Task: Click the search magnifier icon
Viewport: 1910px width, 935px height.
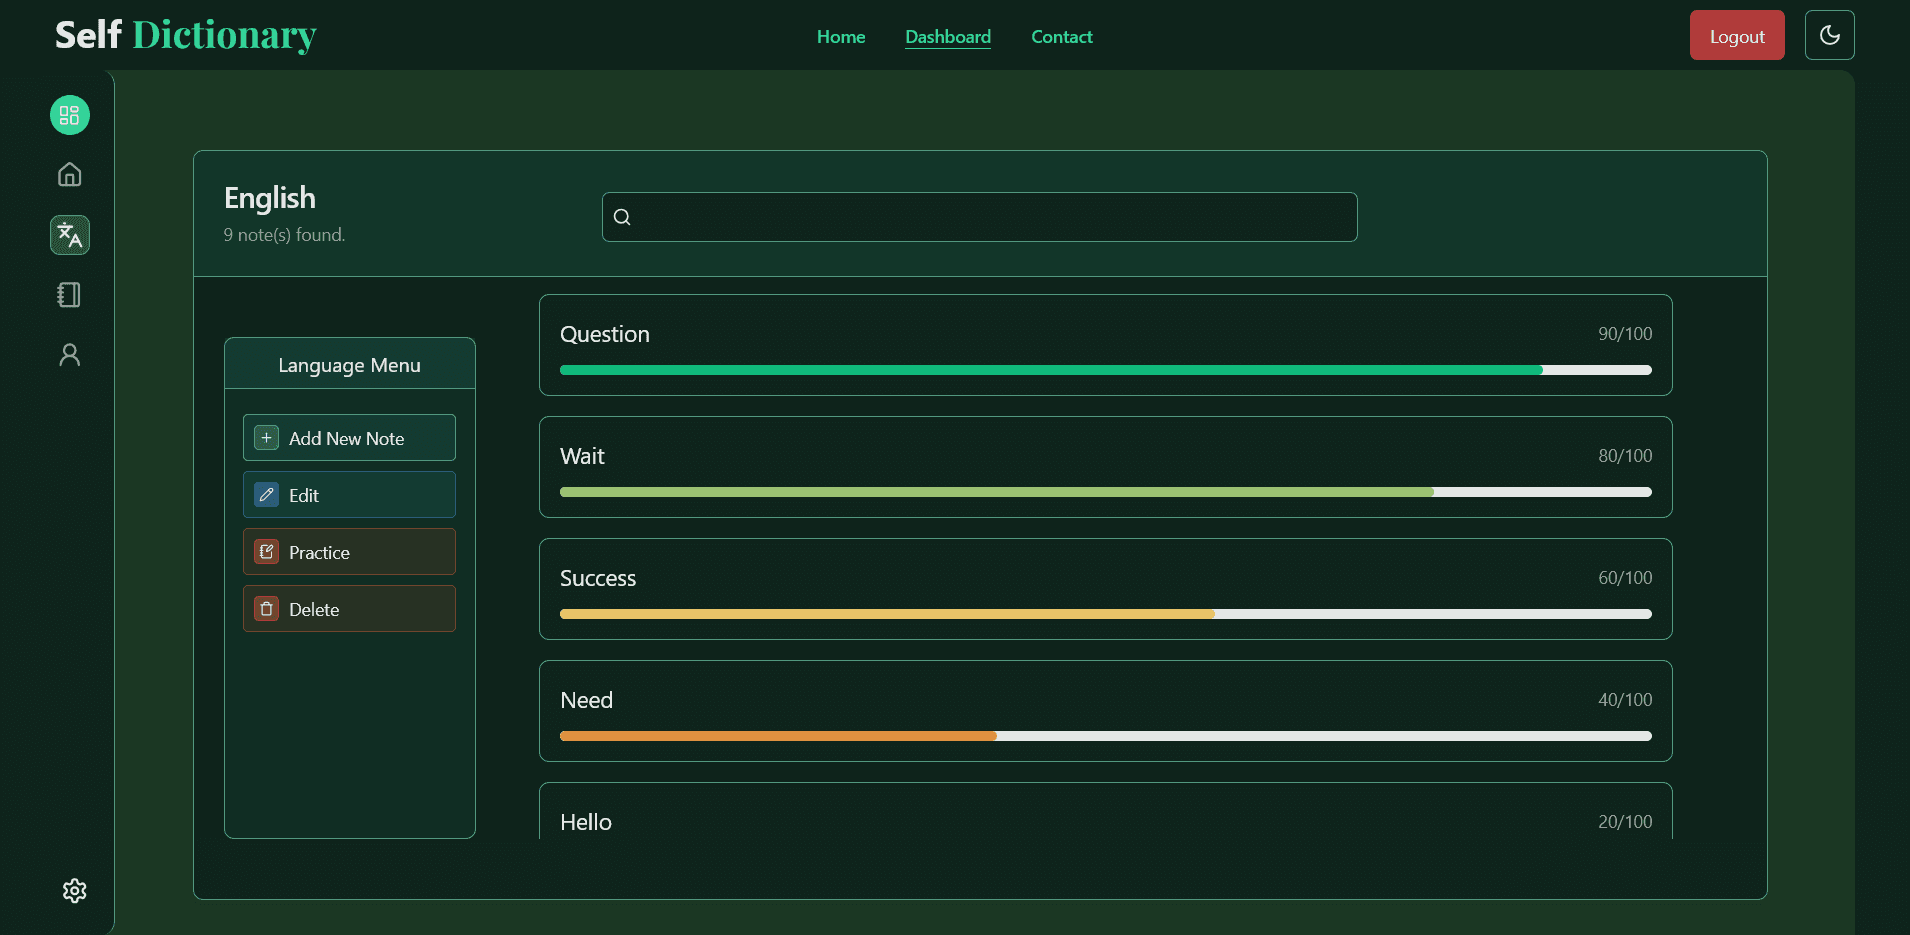Action: pos(622,217)
